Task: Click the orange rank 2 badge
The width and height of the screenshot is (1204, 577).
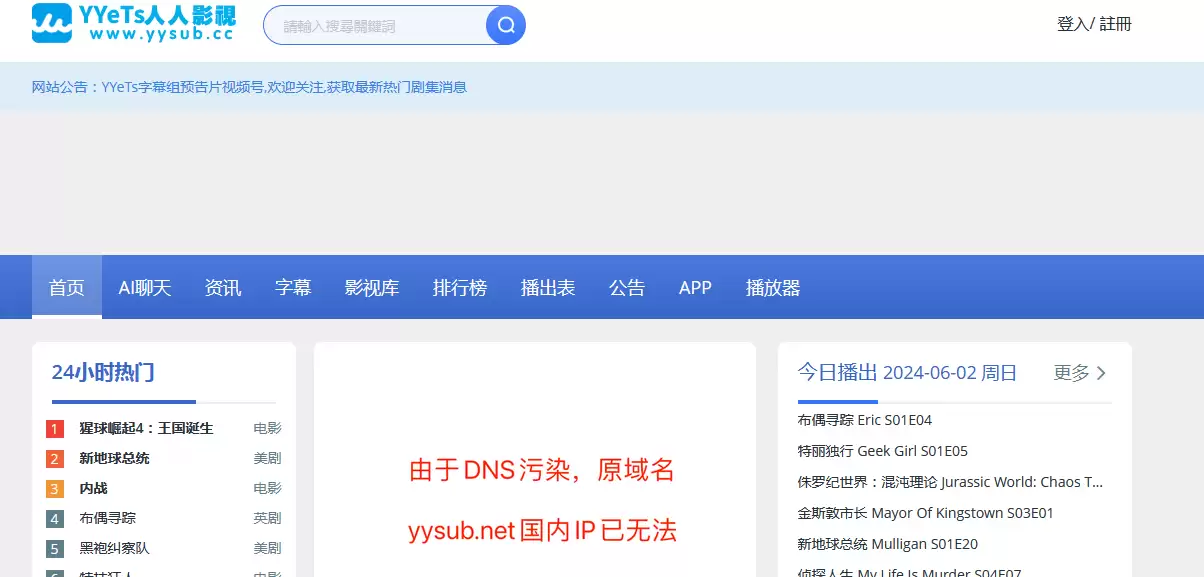Action: (55, 459)
